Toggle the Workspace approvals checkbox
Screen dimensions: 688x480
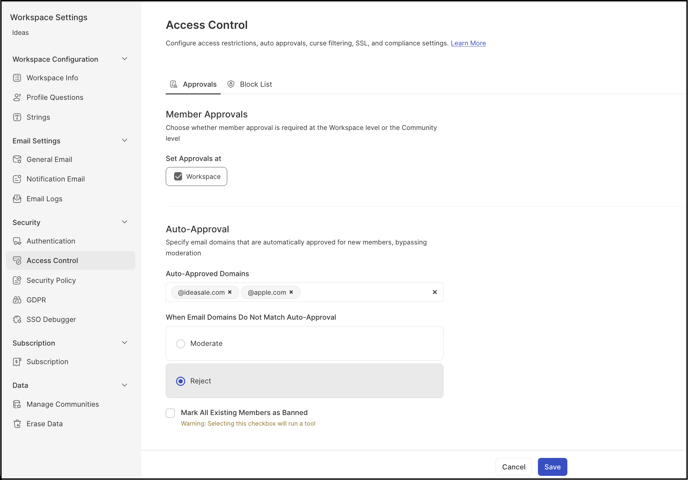tap(178, 176)
